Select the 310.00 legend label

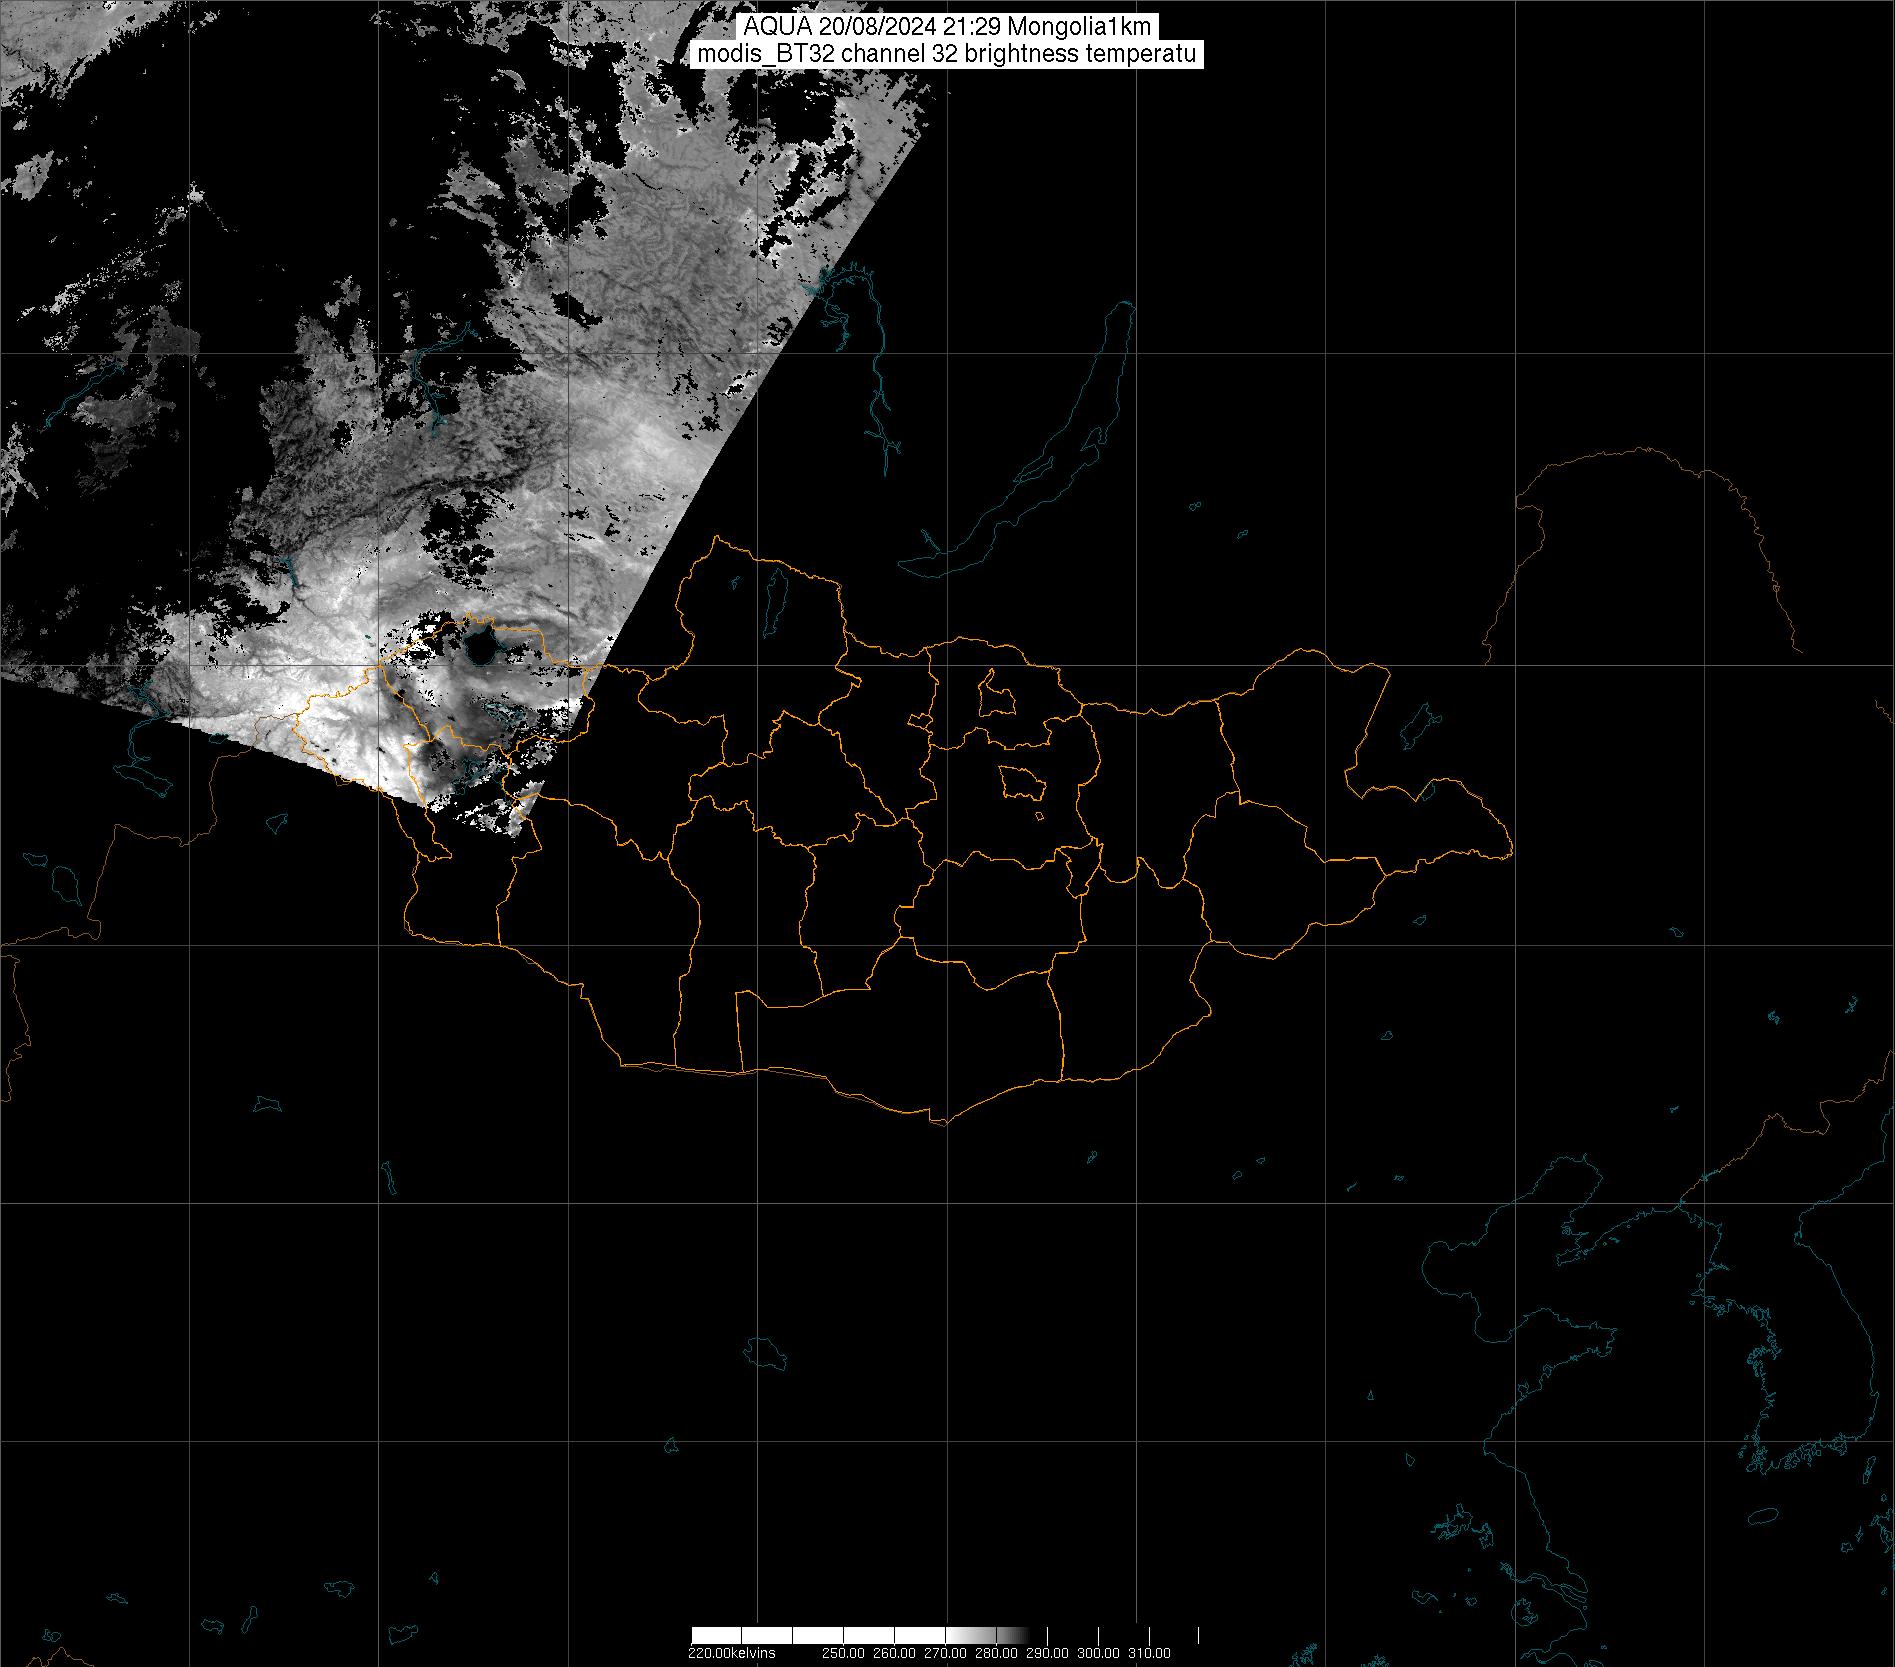pyautogui.click(x=1150, y=1653)
